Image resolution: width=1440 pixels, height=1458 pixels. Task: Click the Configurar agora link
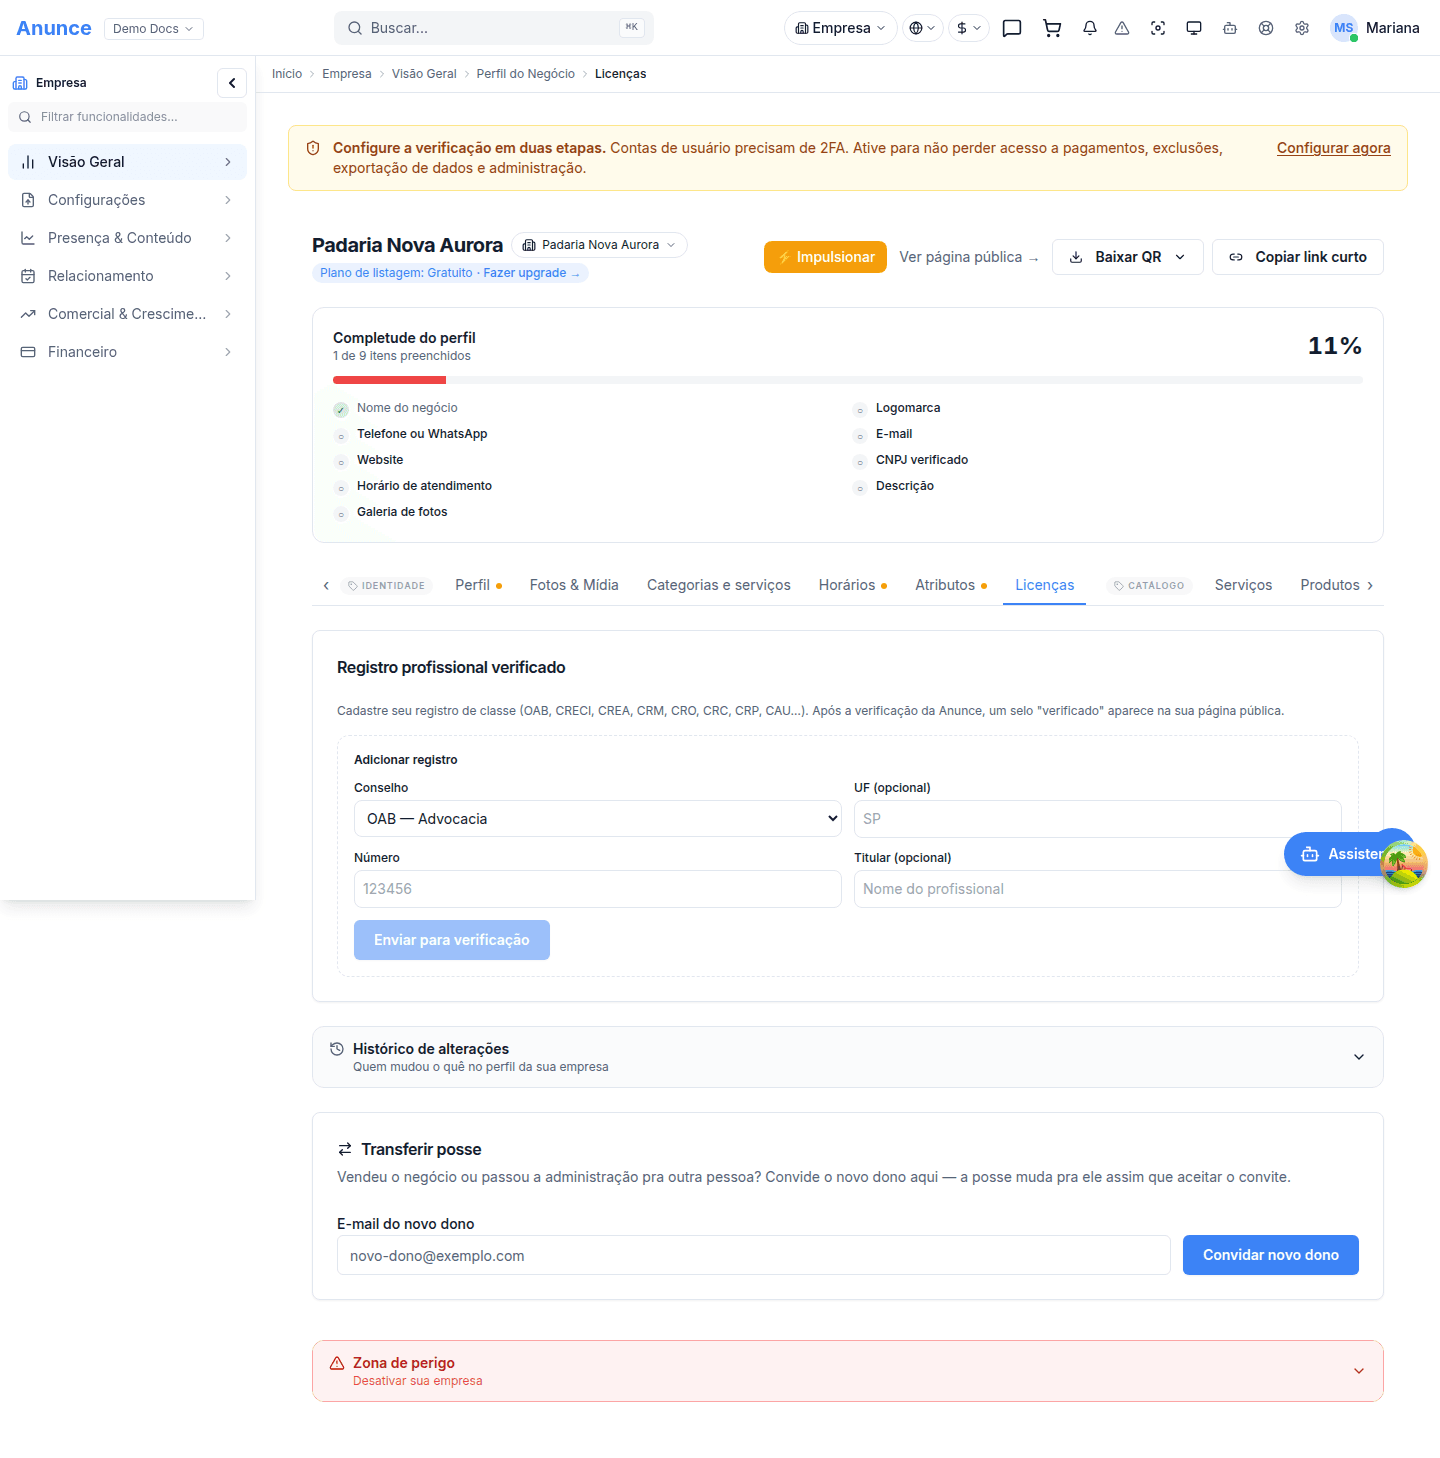(1334, 148)
